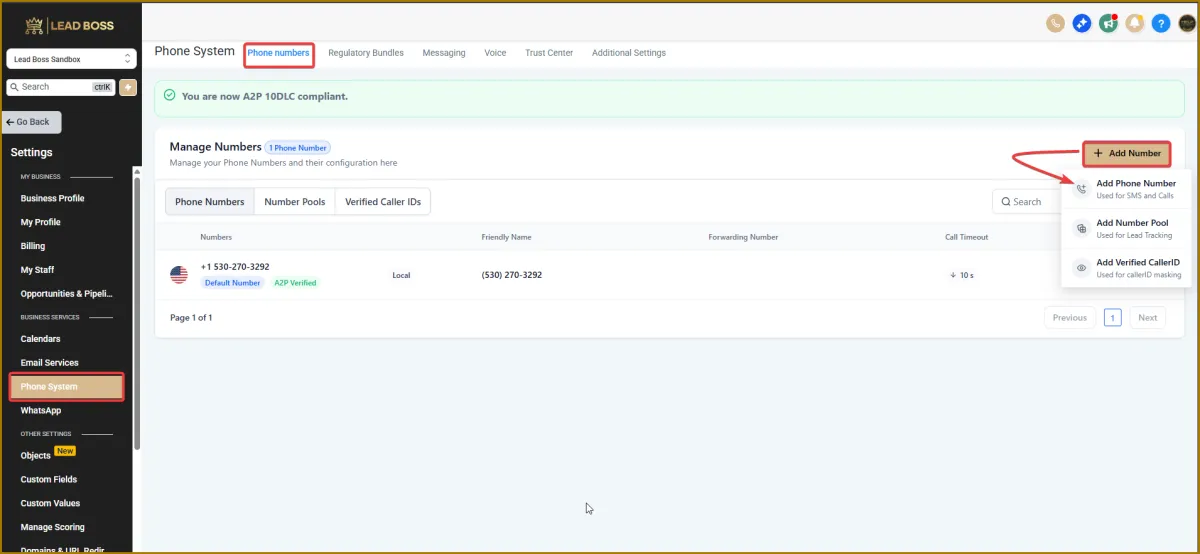The height and width of the screenshot is (554, 1200).
Task: Open the Voice tab
Action: click(x=495, y=53)
